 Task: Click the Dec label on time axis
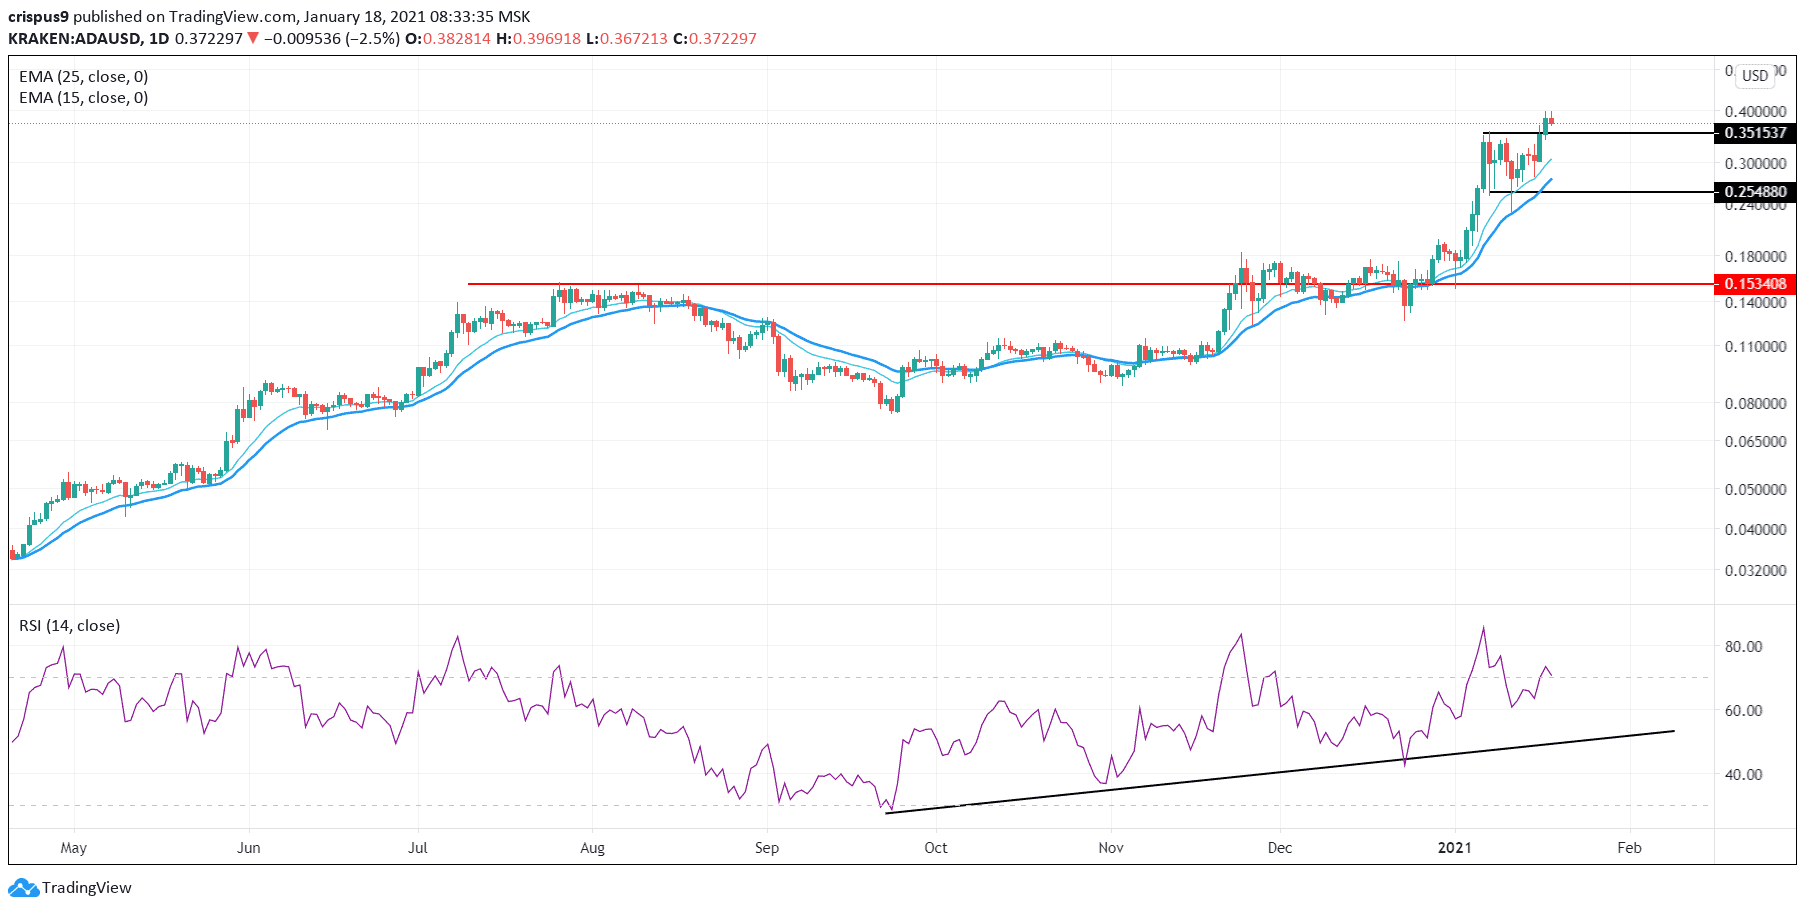click(1280, 847)
